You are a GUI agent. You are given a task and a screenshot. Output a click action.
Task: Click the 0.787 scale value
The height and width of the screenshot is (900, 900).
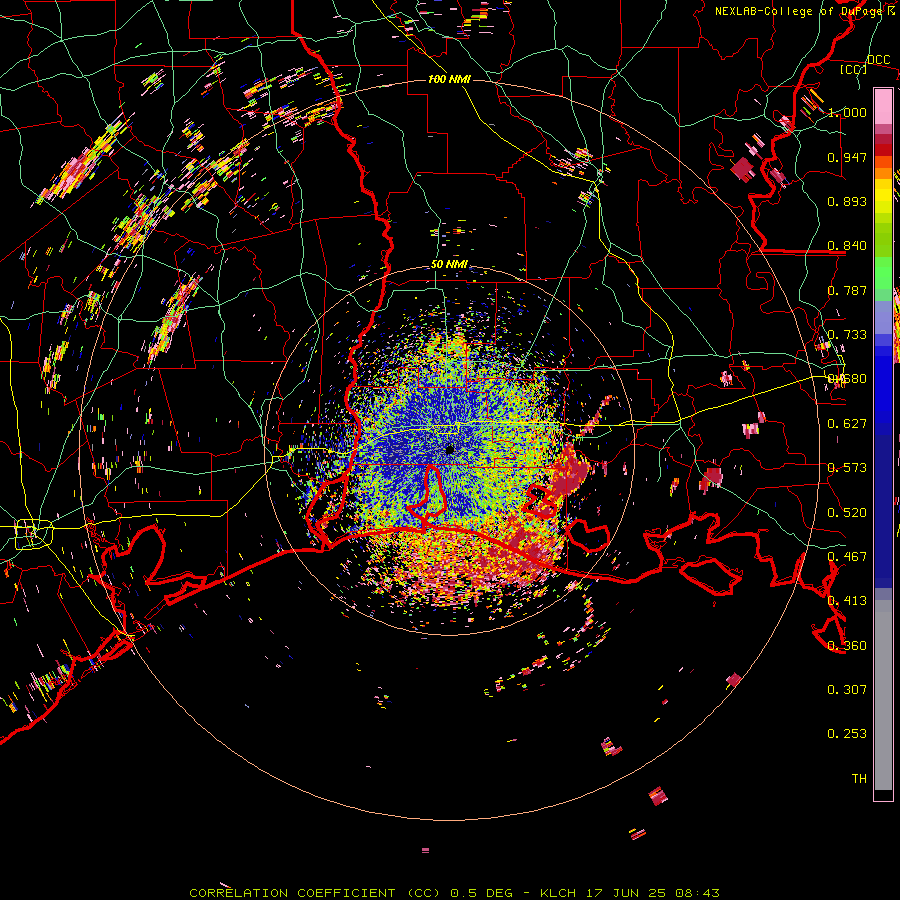[847, 290]
